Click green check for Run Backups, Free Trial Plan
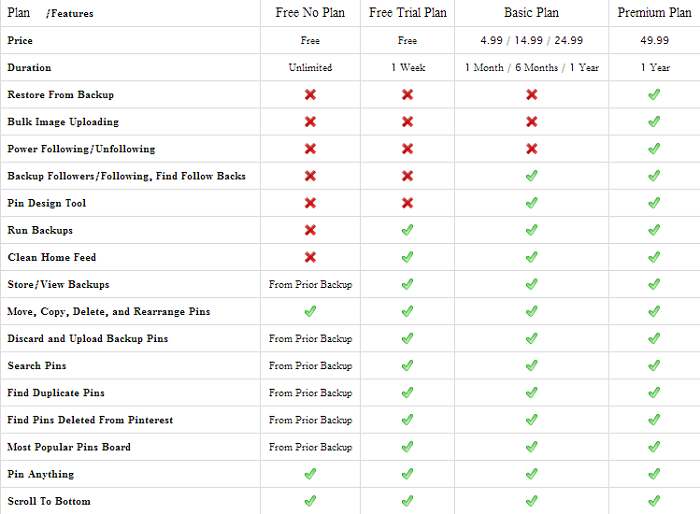The image size is (700, 514). pyautogui.click(x=407, y=230)
